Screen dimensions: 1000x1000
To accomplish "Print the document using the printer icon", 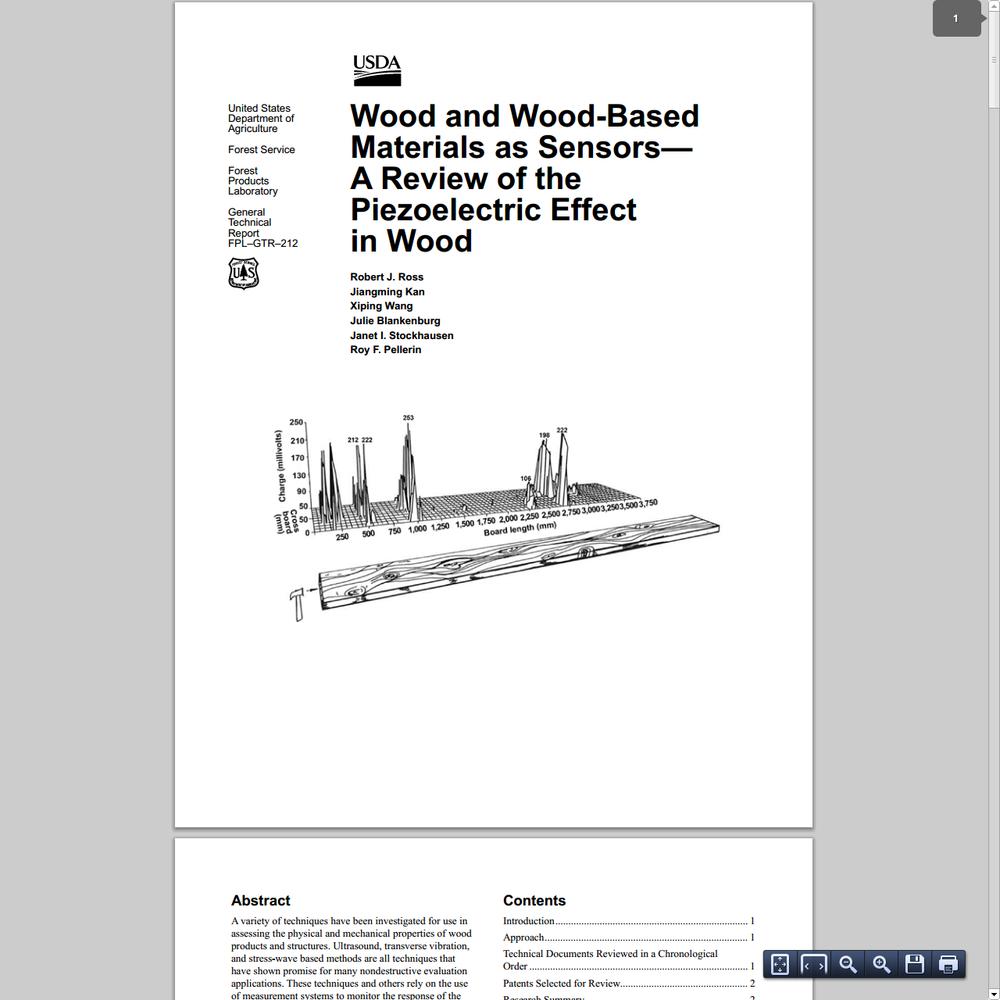I will (x=948, y=964).
